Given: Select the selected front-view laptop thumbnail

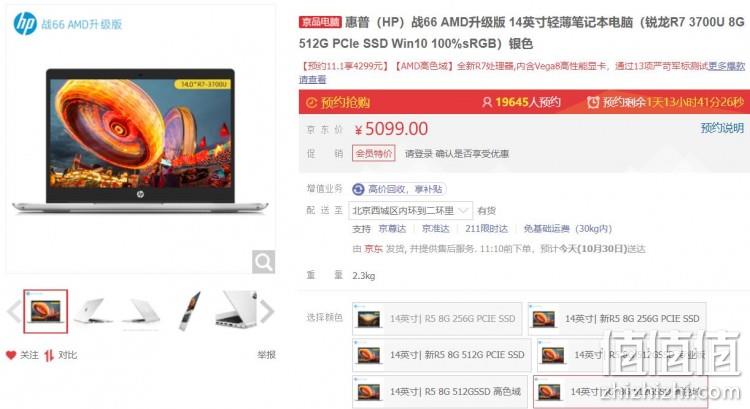Looking at the screenshot, I should point(46,311).
